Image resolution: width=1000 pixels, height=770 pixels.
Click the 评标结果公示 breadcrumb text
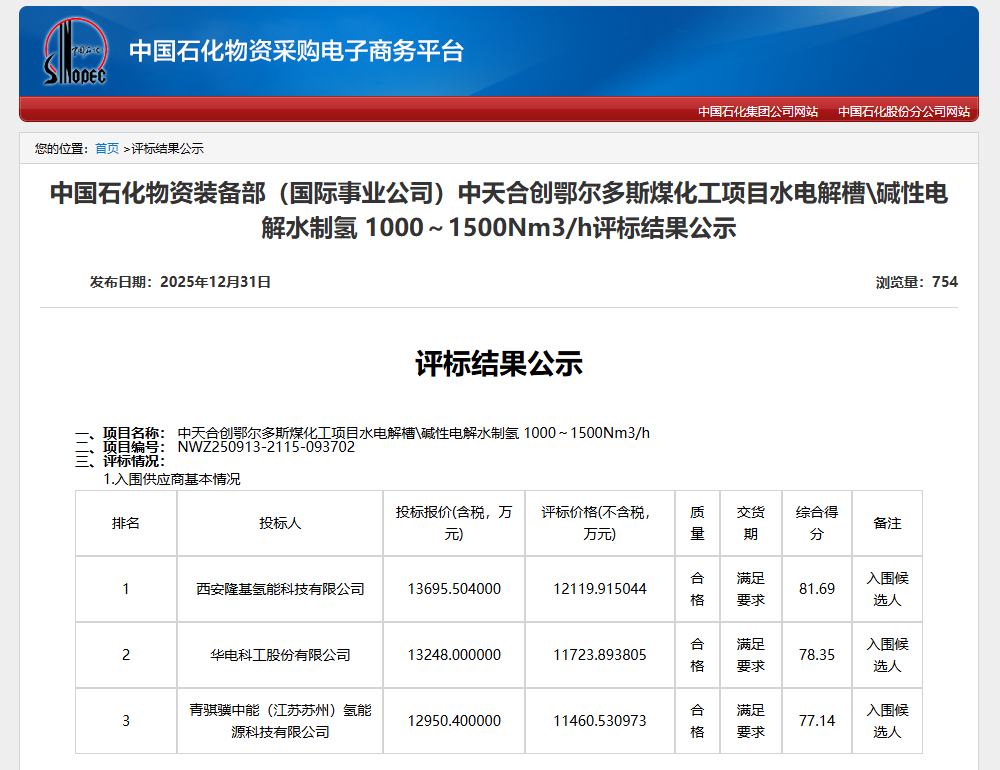pyautogui.click(x=167, y=149)
